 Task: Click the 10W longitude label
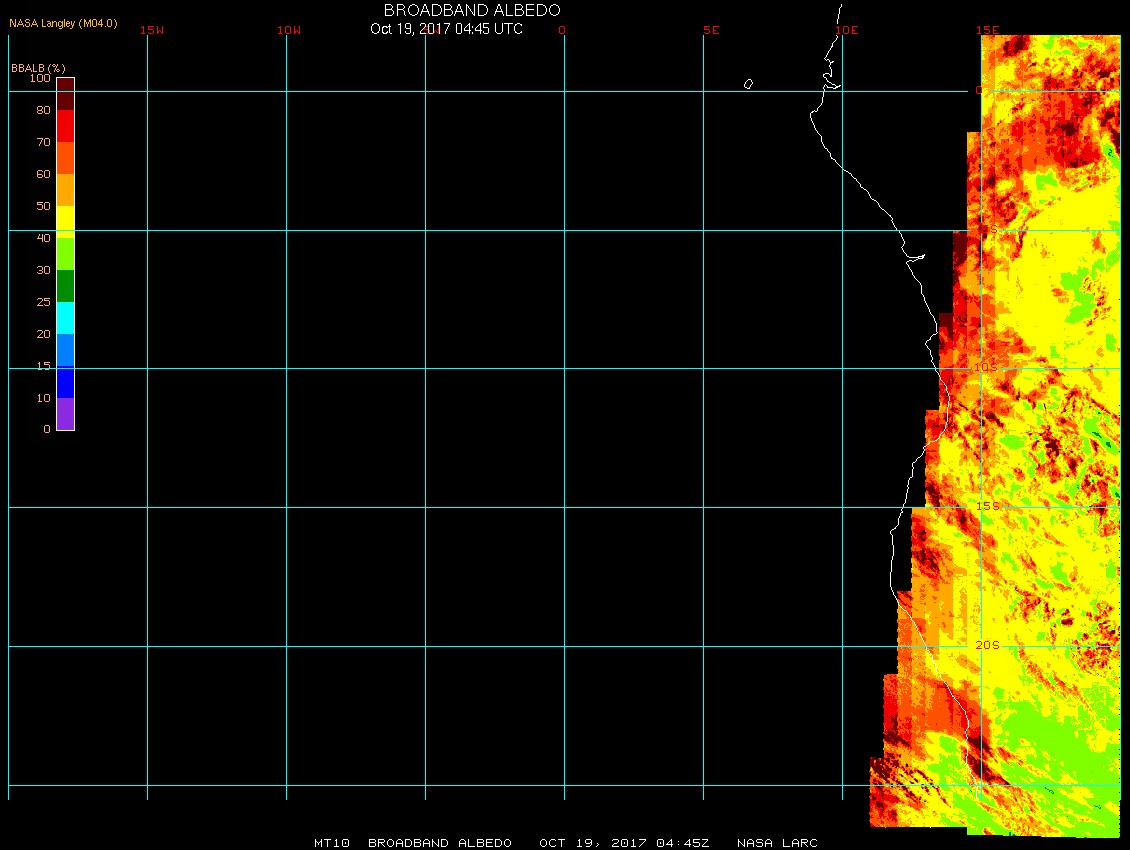[289, 30]
